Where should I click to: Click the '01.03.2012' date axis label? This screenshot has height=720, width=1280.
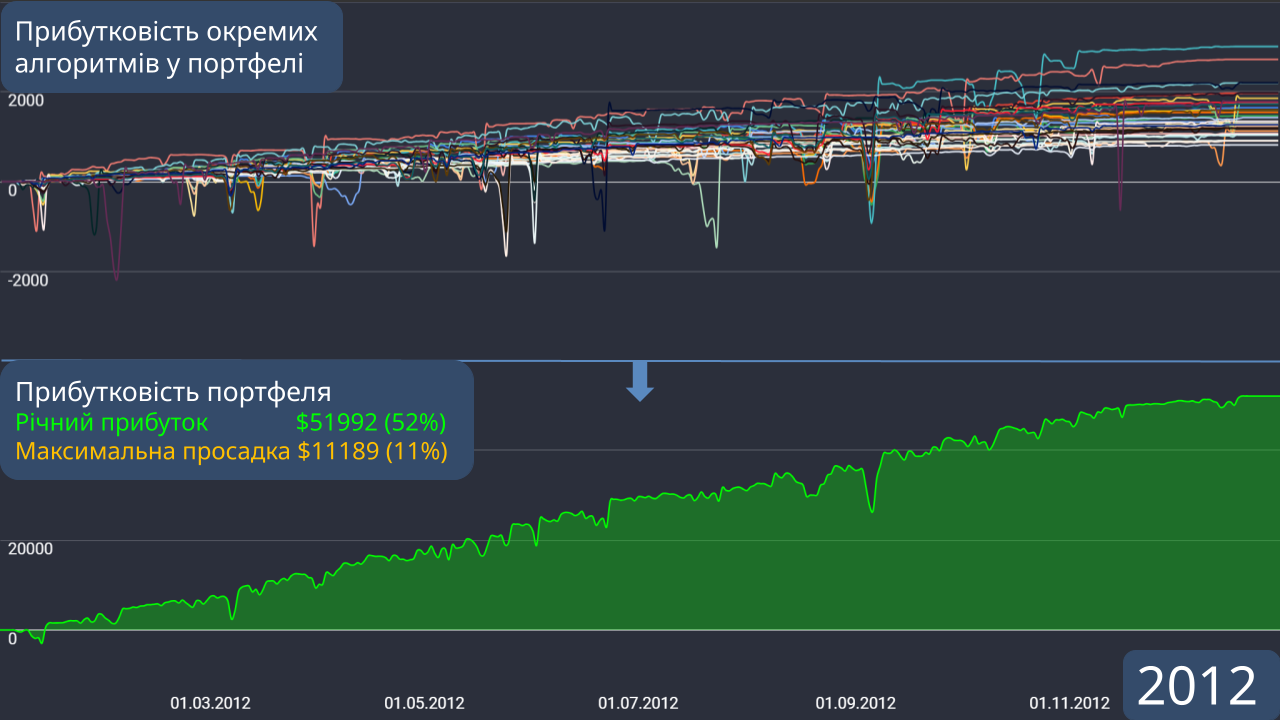[210, 703]
